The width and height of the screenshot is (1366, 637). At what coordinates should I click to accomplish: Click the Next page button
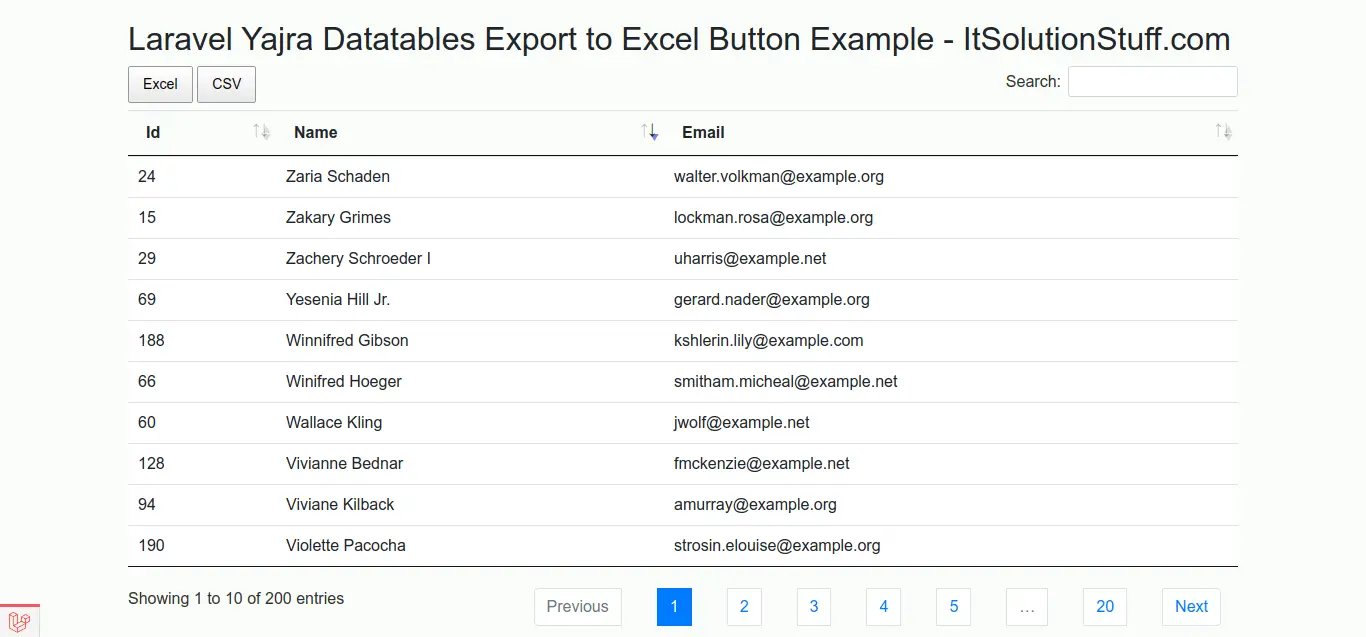tap(1191, 606)
